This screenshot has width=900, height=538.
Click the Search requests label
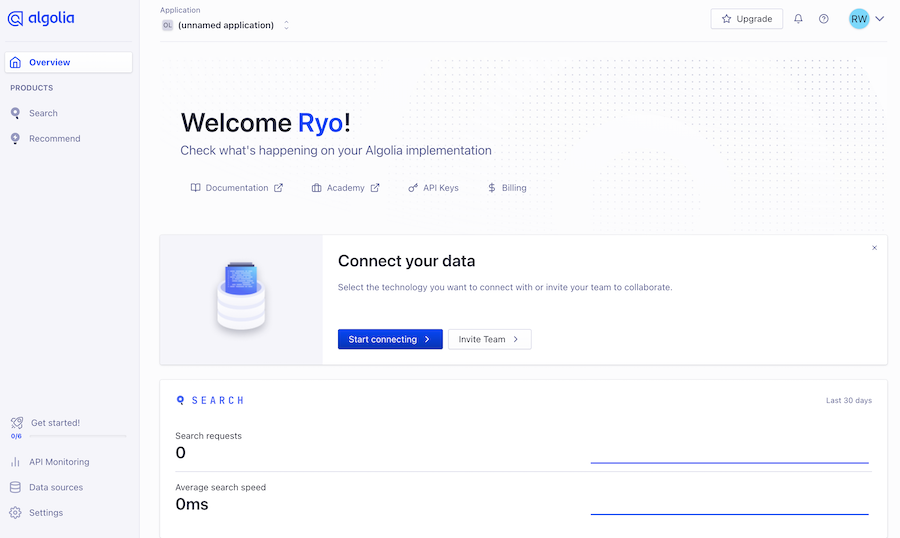(208, 436)
